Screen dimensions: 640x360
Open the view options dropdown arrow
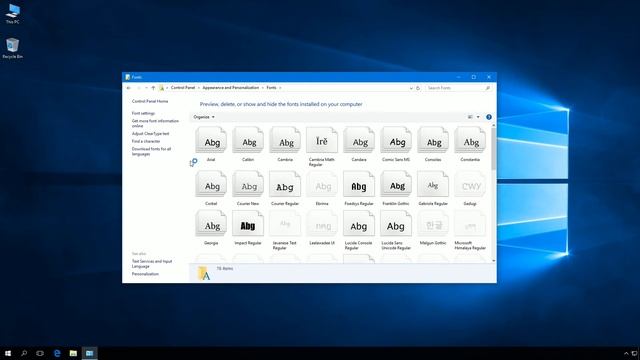pos(478,117)
